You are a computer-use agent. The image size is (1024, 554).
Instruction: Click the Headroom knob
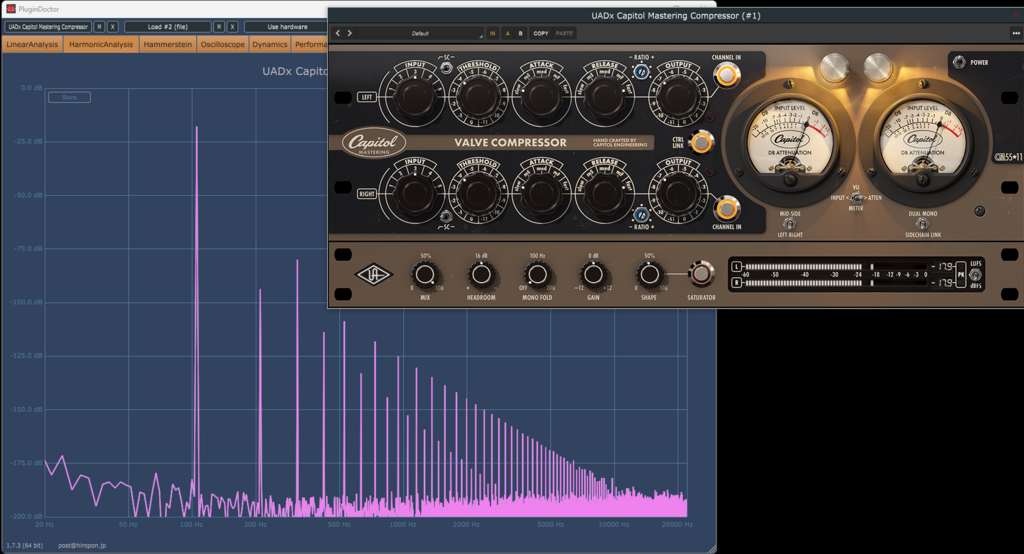(x=481, y=274)
